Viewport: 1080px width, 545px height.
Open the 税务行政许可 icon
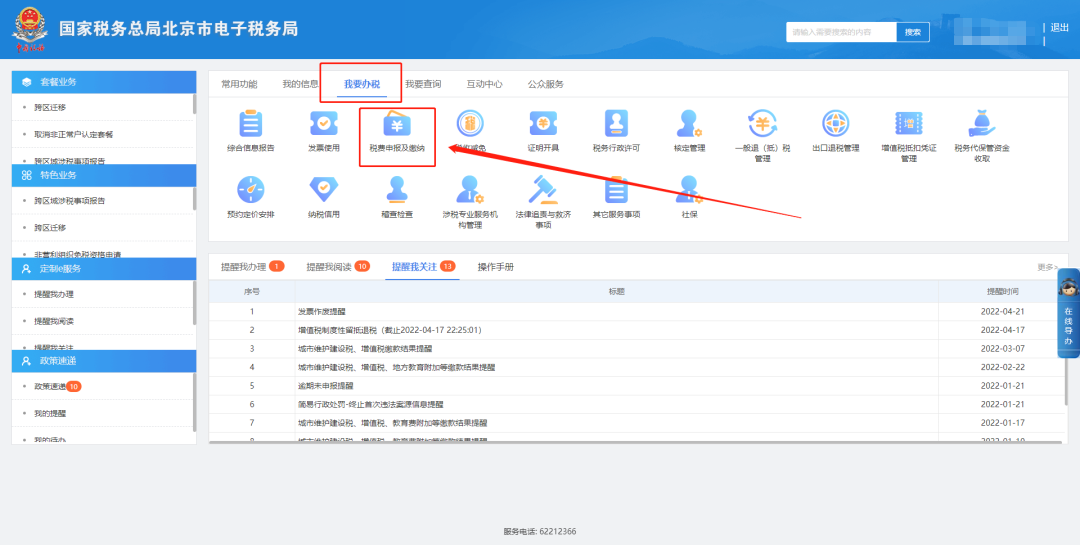pyautogui.click(x=616, y=124)
